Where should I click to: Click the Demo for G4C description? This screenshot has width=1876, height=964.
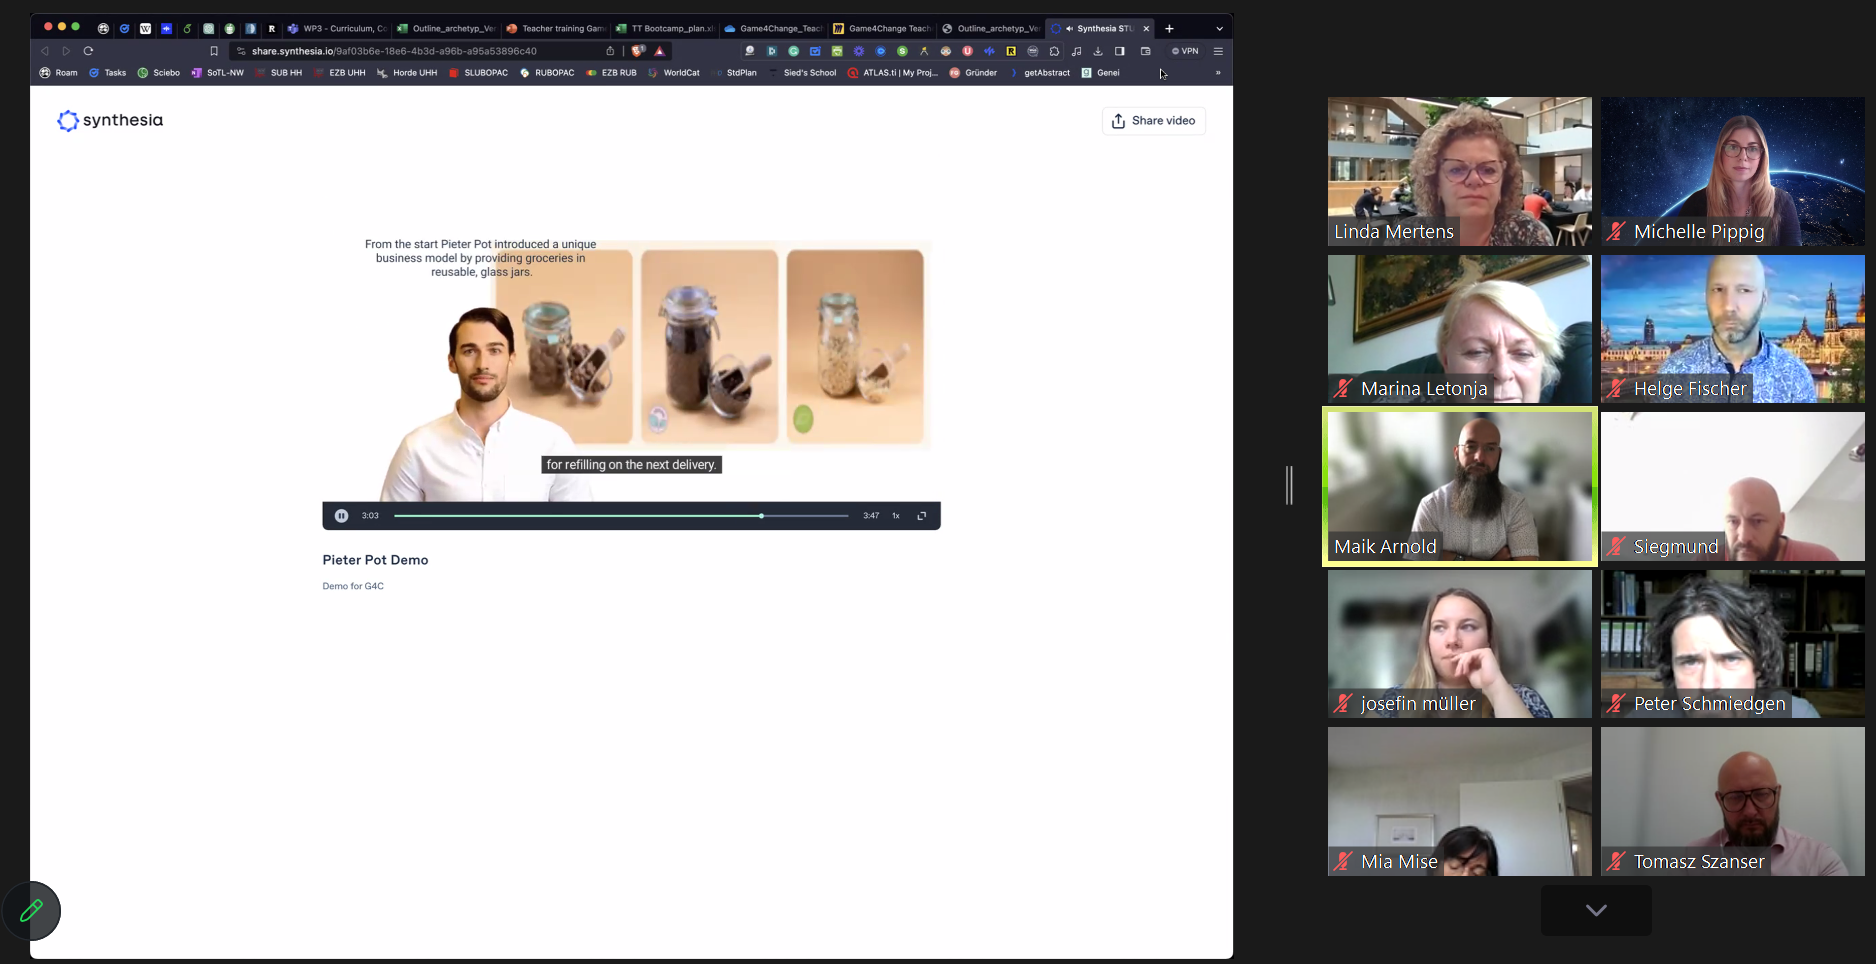(x=353, y=586)
